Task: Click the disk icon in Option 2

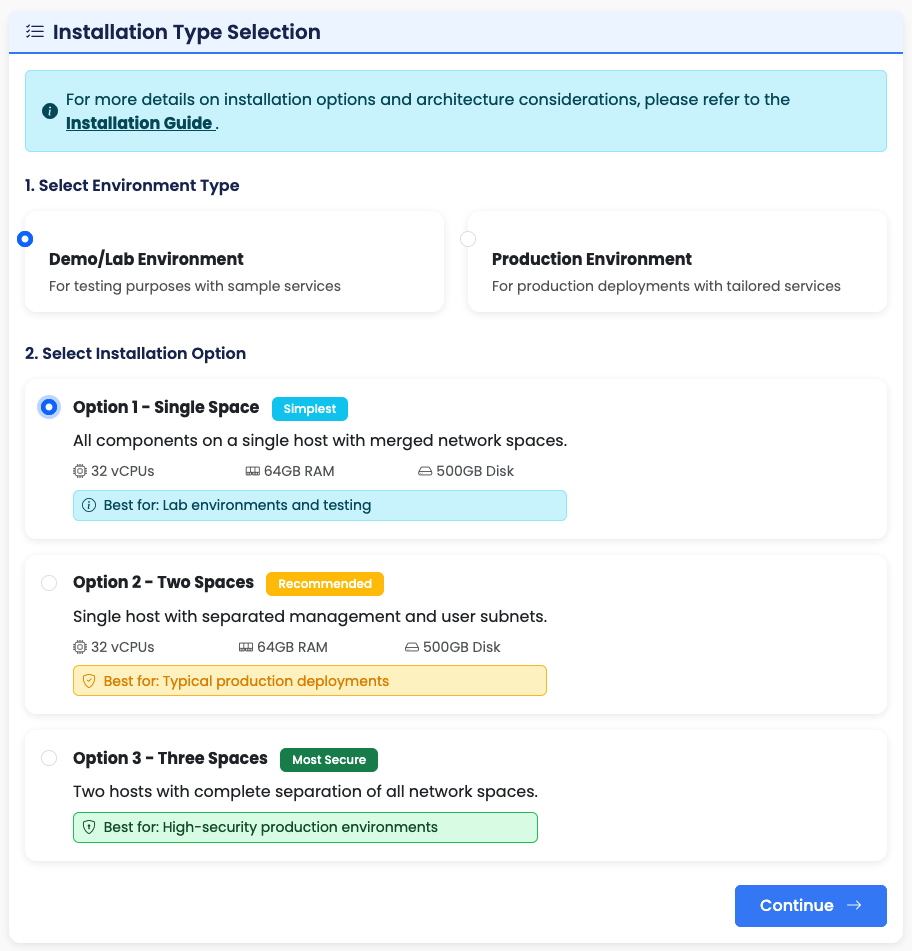Action: tap(411, 647)
